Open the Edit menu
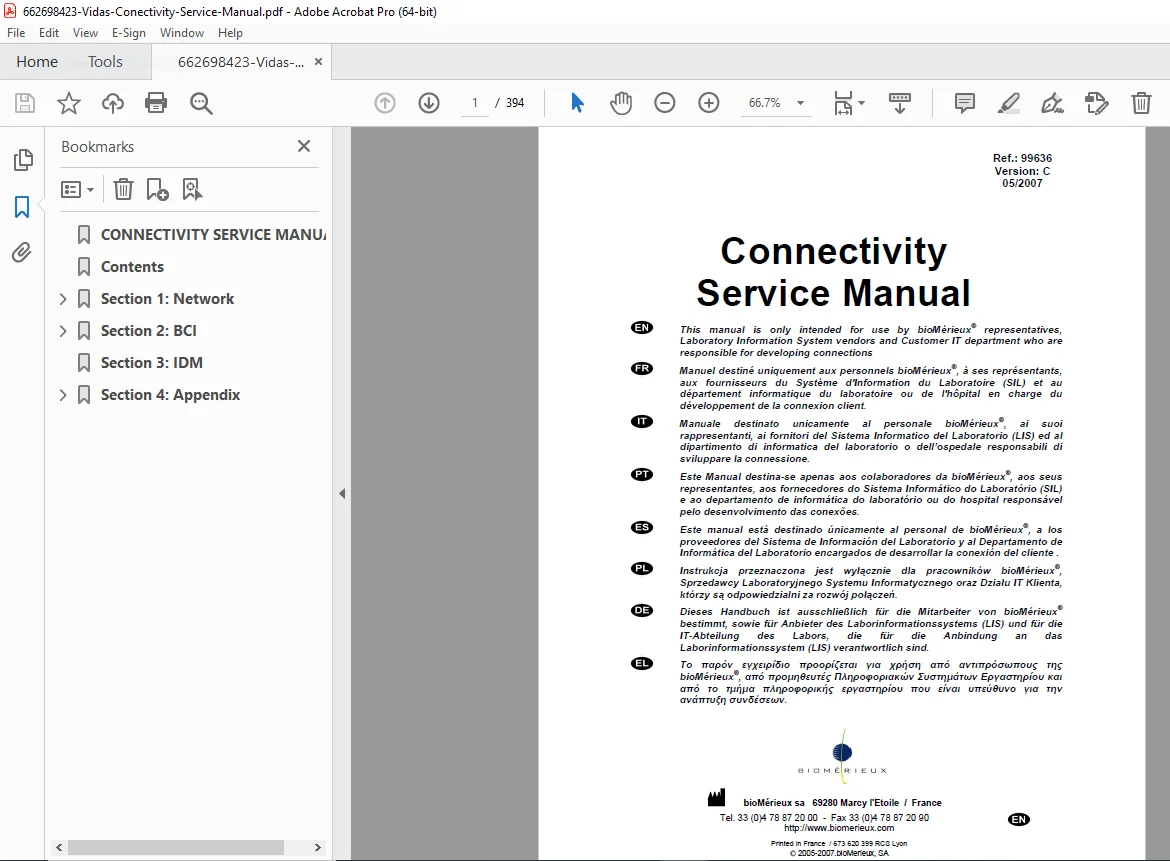Screen dimensions: 1170x861 pyautogui.click(x=49, y=33)
